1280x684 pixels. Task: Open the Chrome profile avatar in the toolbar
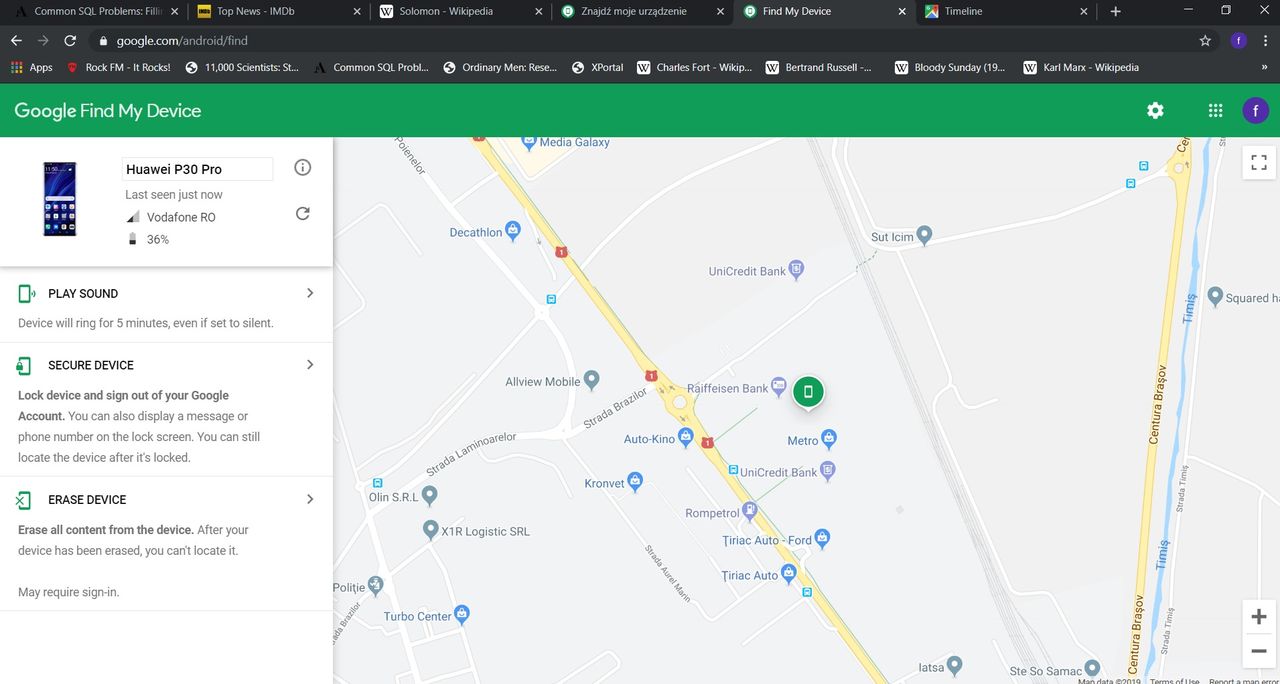[x=1239, y=41]
